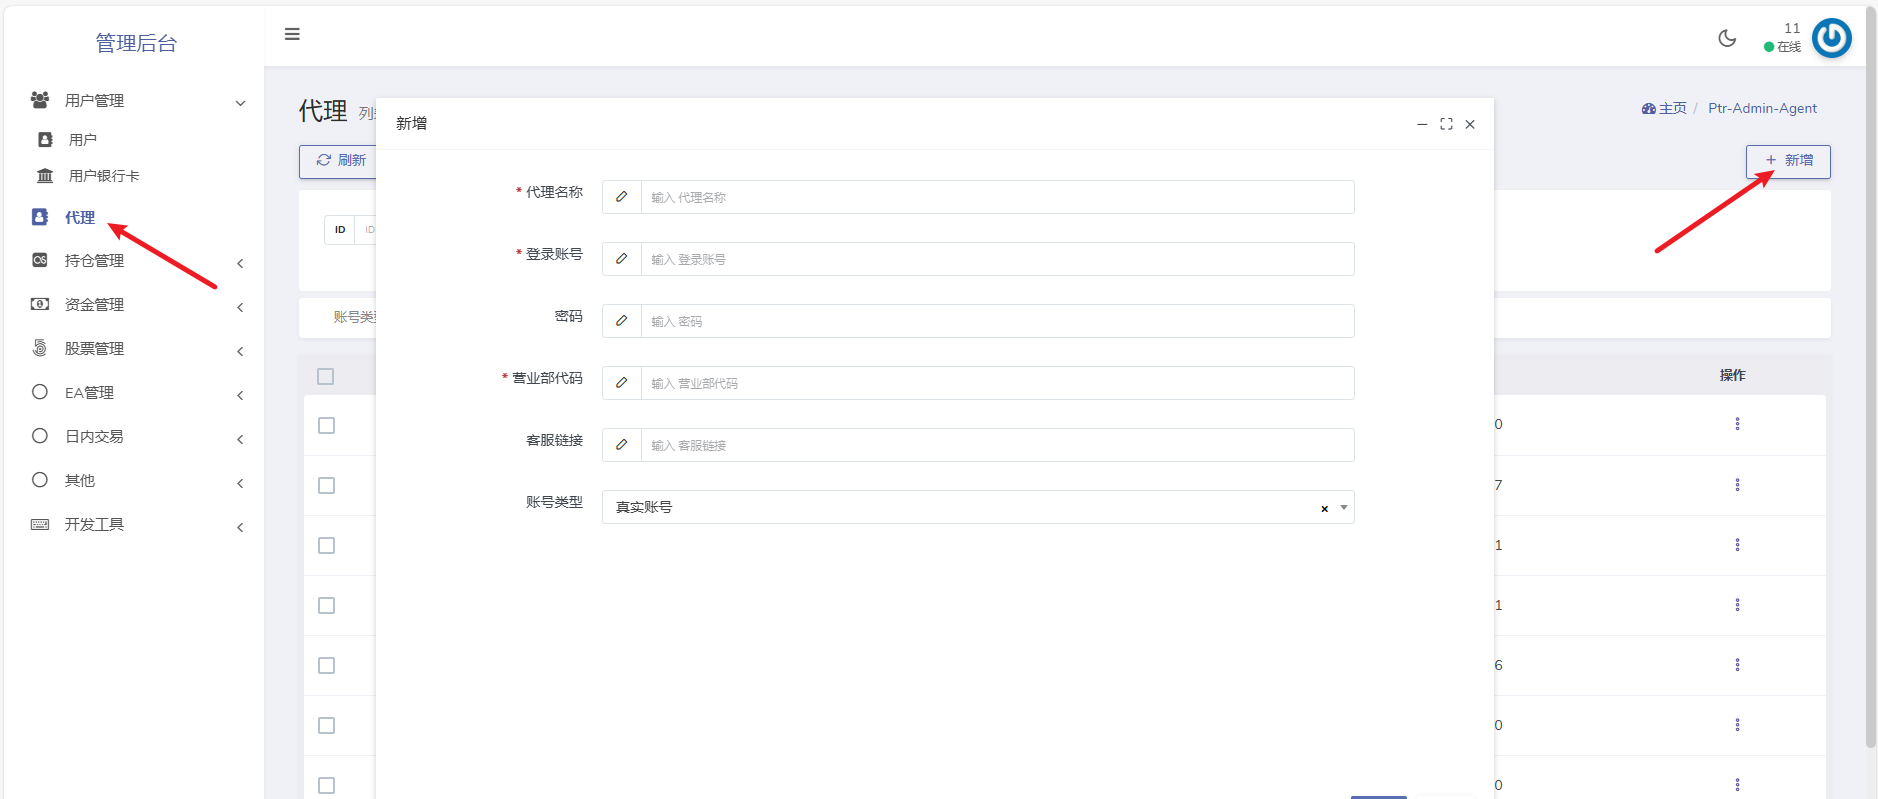1878x799 pixels.
Task: Check the select-all checkbox in table header
Action: pyautogui.click(x=325, y=376)
